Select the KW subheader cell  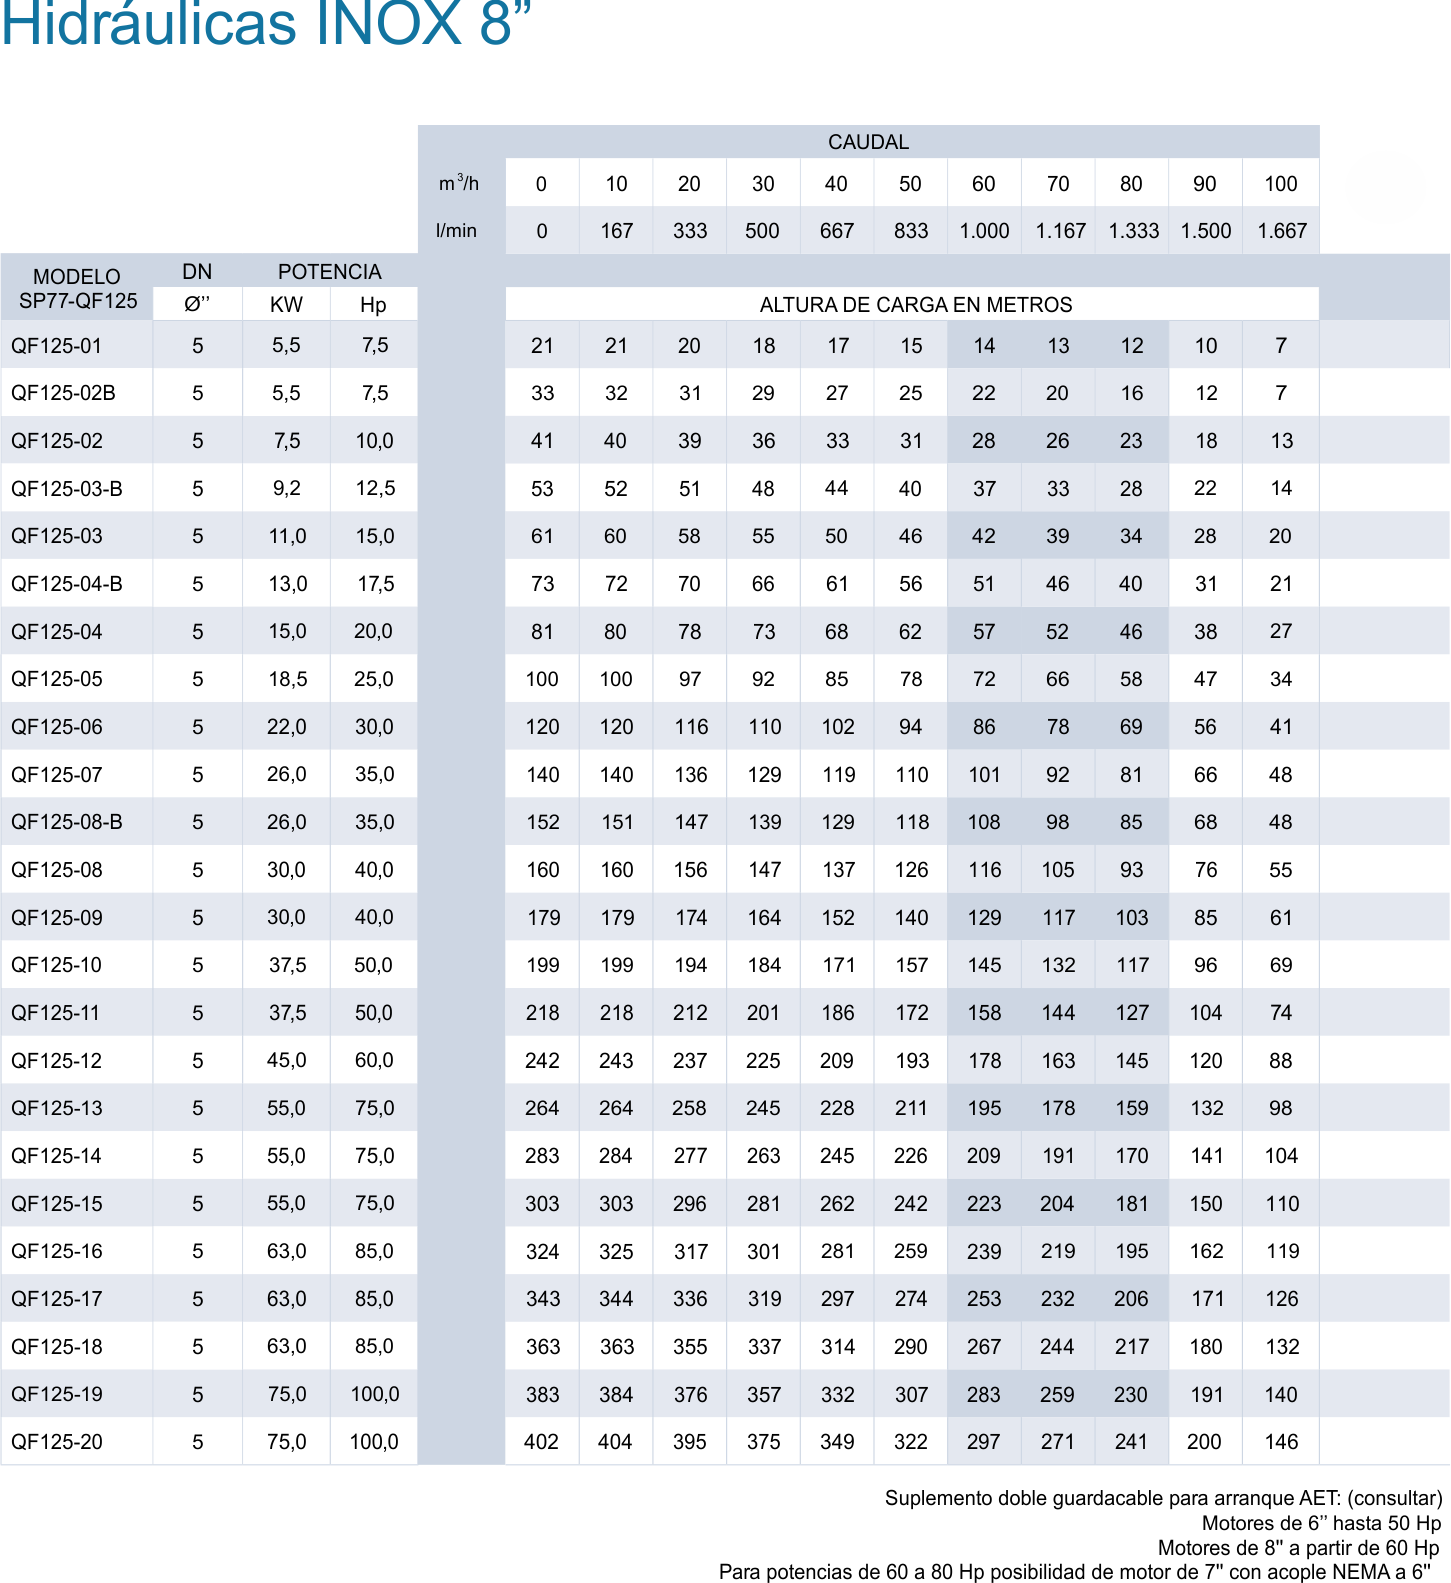(x=286, y=305)
